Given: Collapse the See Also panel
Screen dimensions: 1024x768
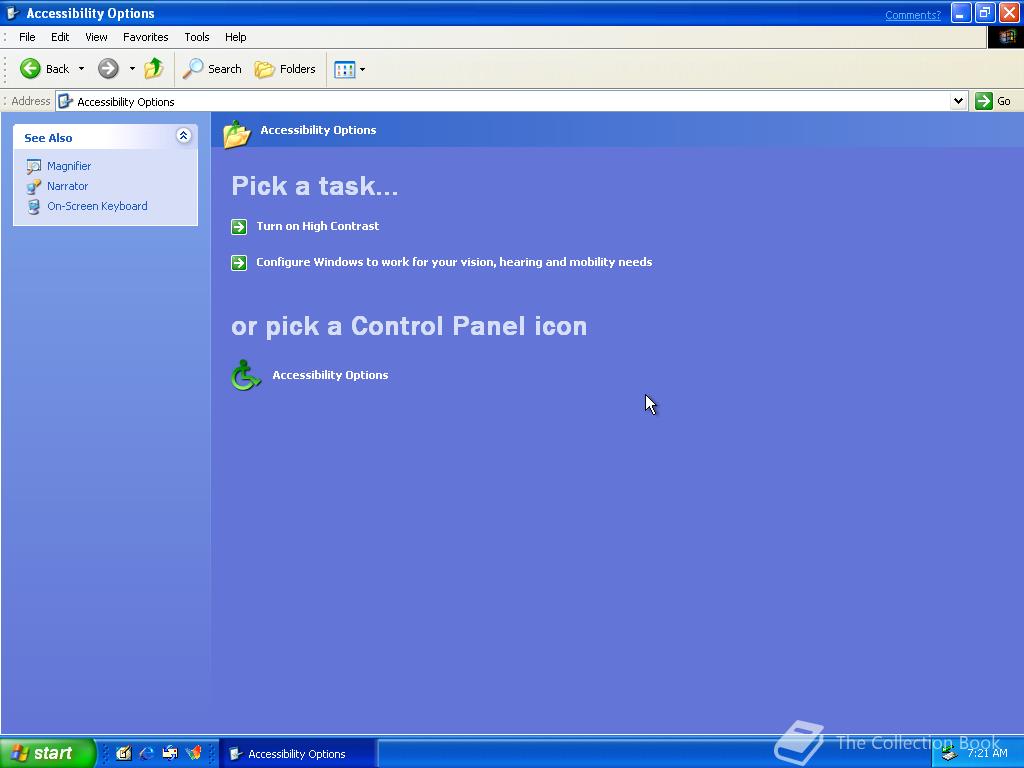Looking at the screenshot, I should 184,136.
